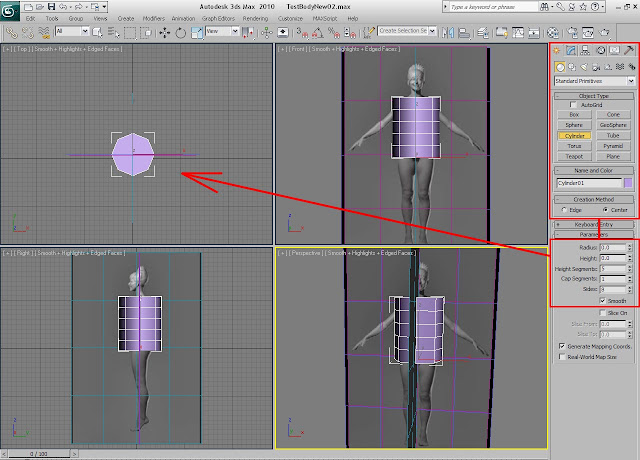Click the Teapot object type button
Viewport: 640px width, 460px height.
[574, 156]
